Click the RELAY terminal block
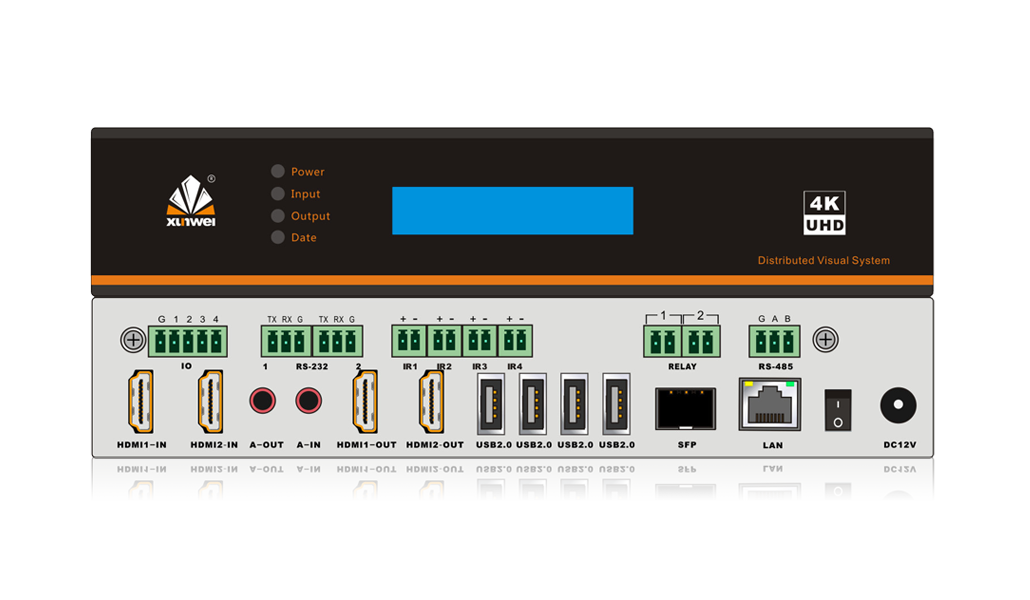 (x=682, y=342)
